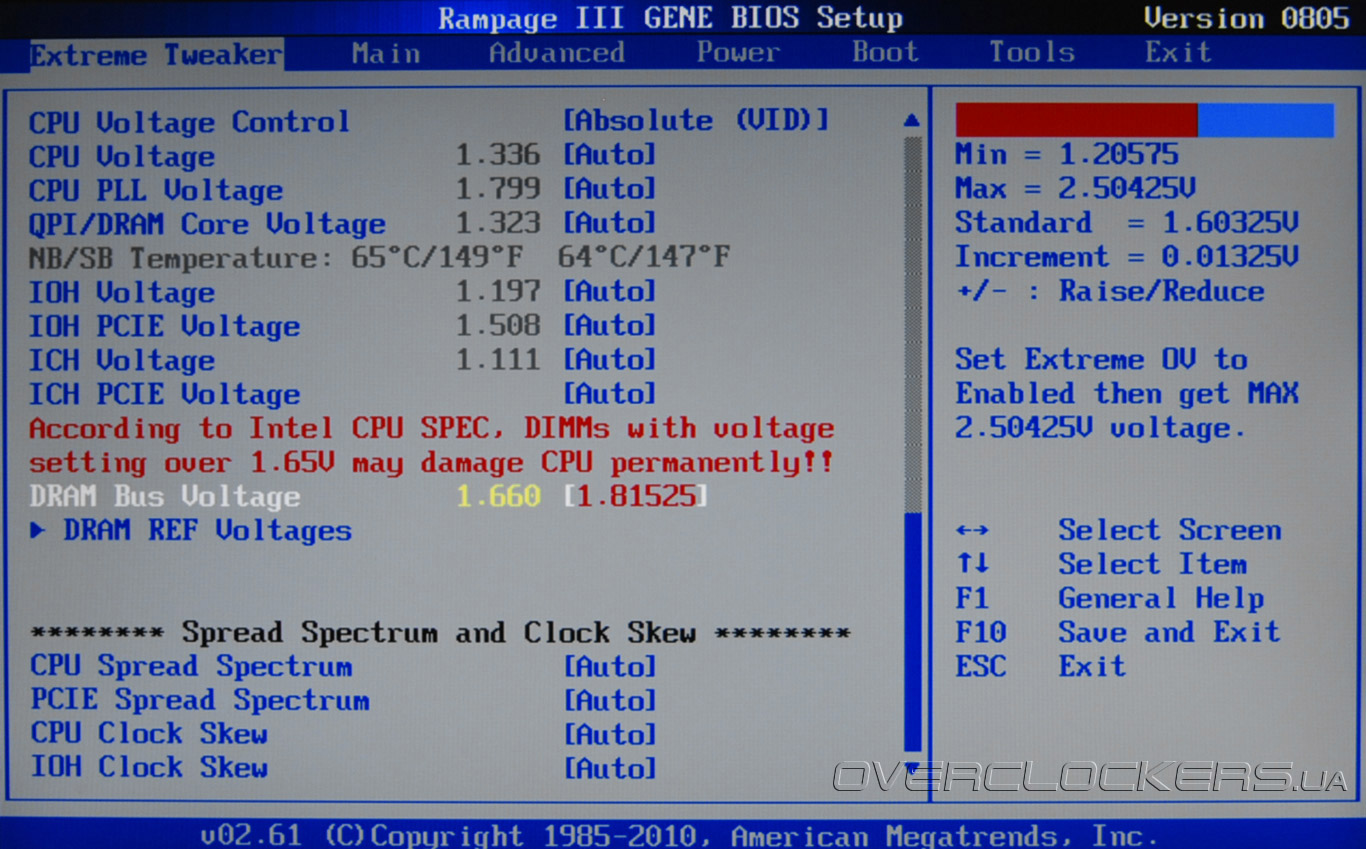Click the 1.508 IOH PCIE reading
Image resolution: width=1366 pixels, height=849 pixels.
point(498,325)
